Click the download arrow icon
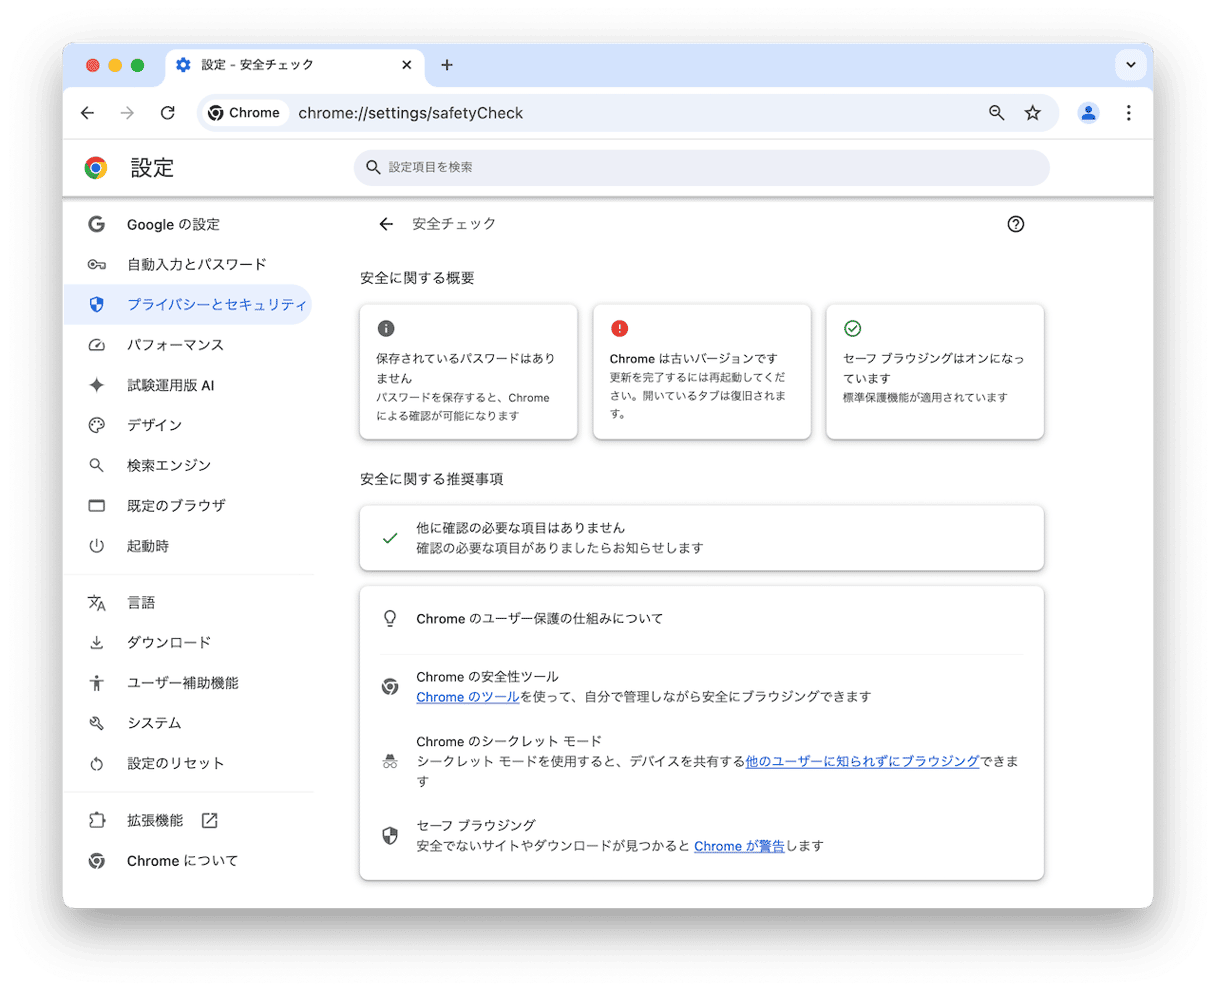 [96, 642]
